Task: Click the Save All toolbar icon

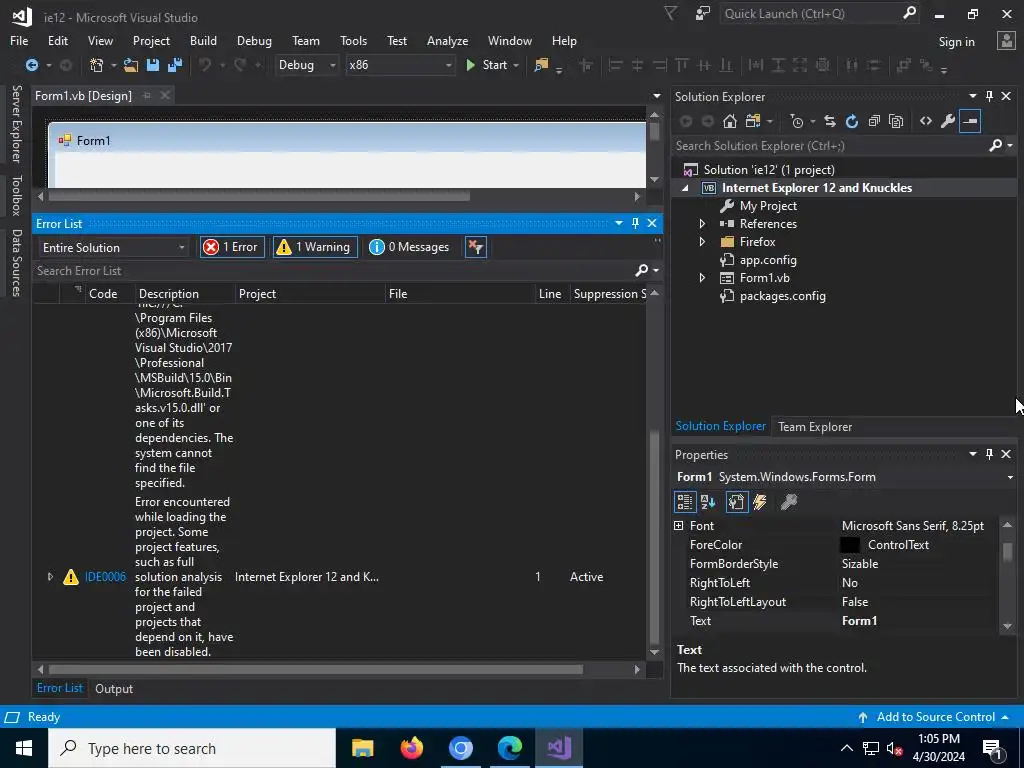Action: 175,65
